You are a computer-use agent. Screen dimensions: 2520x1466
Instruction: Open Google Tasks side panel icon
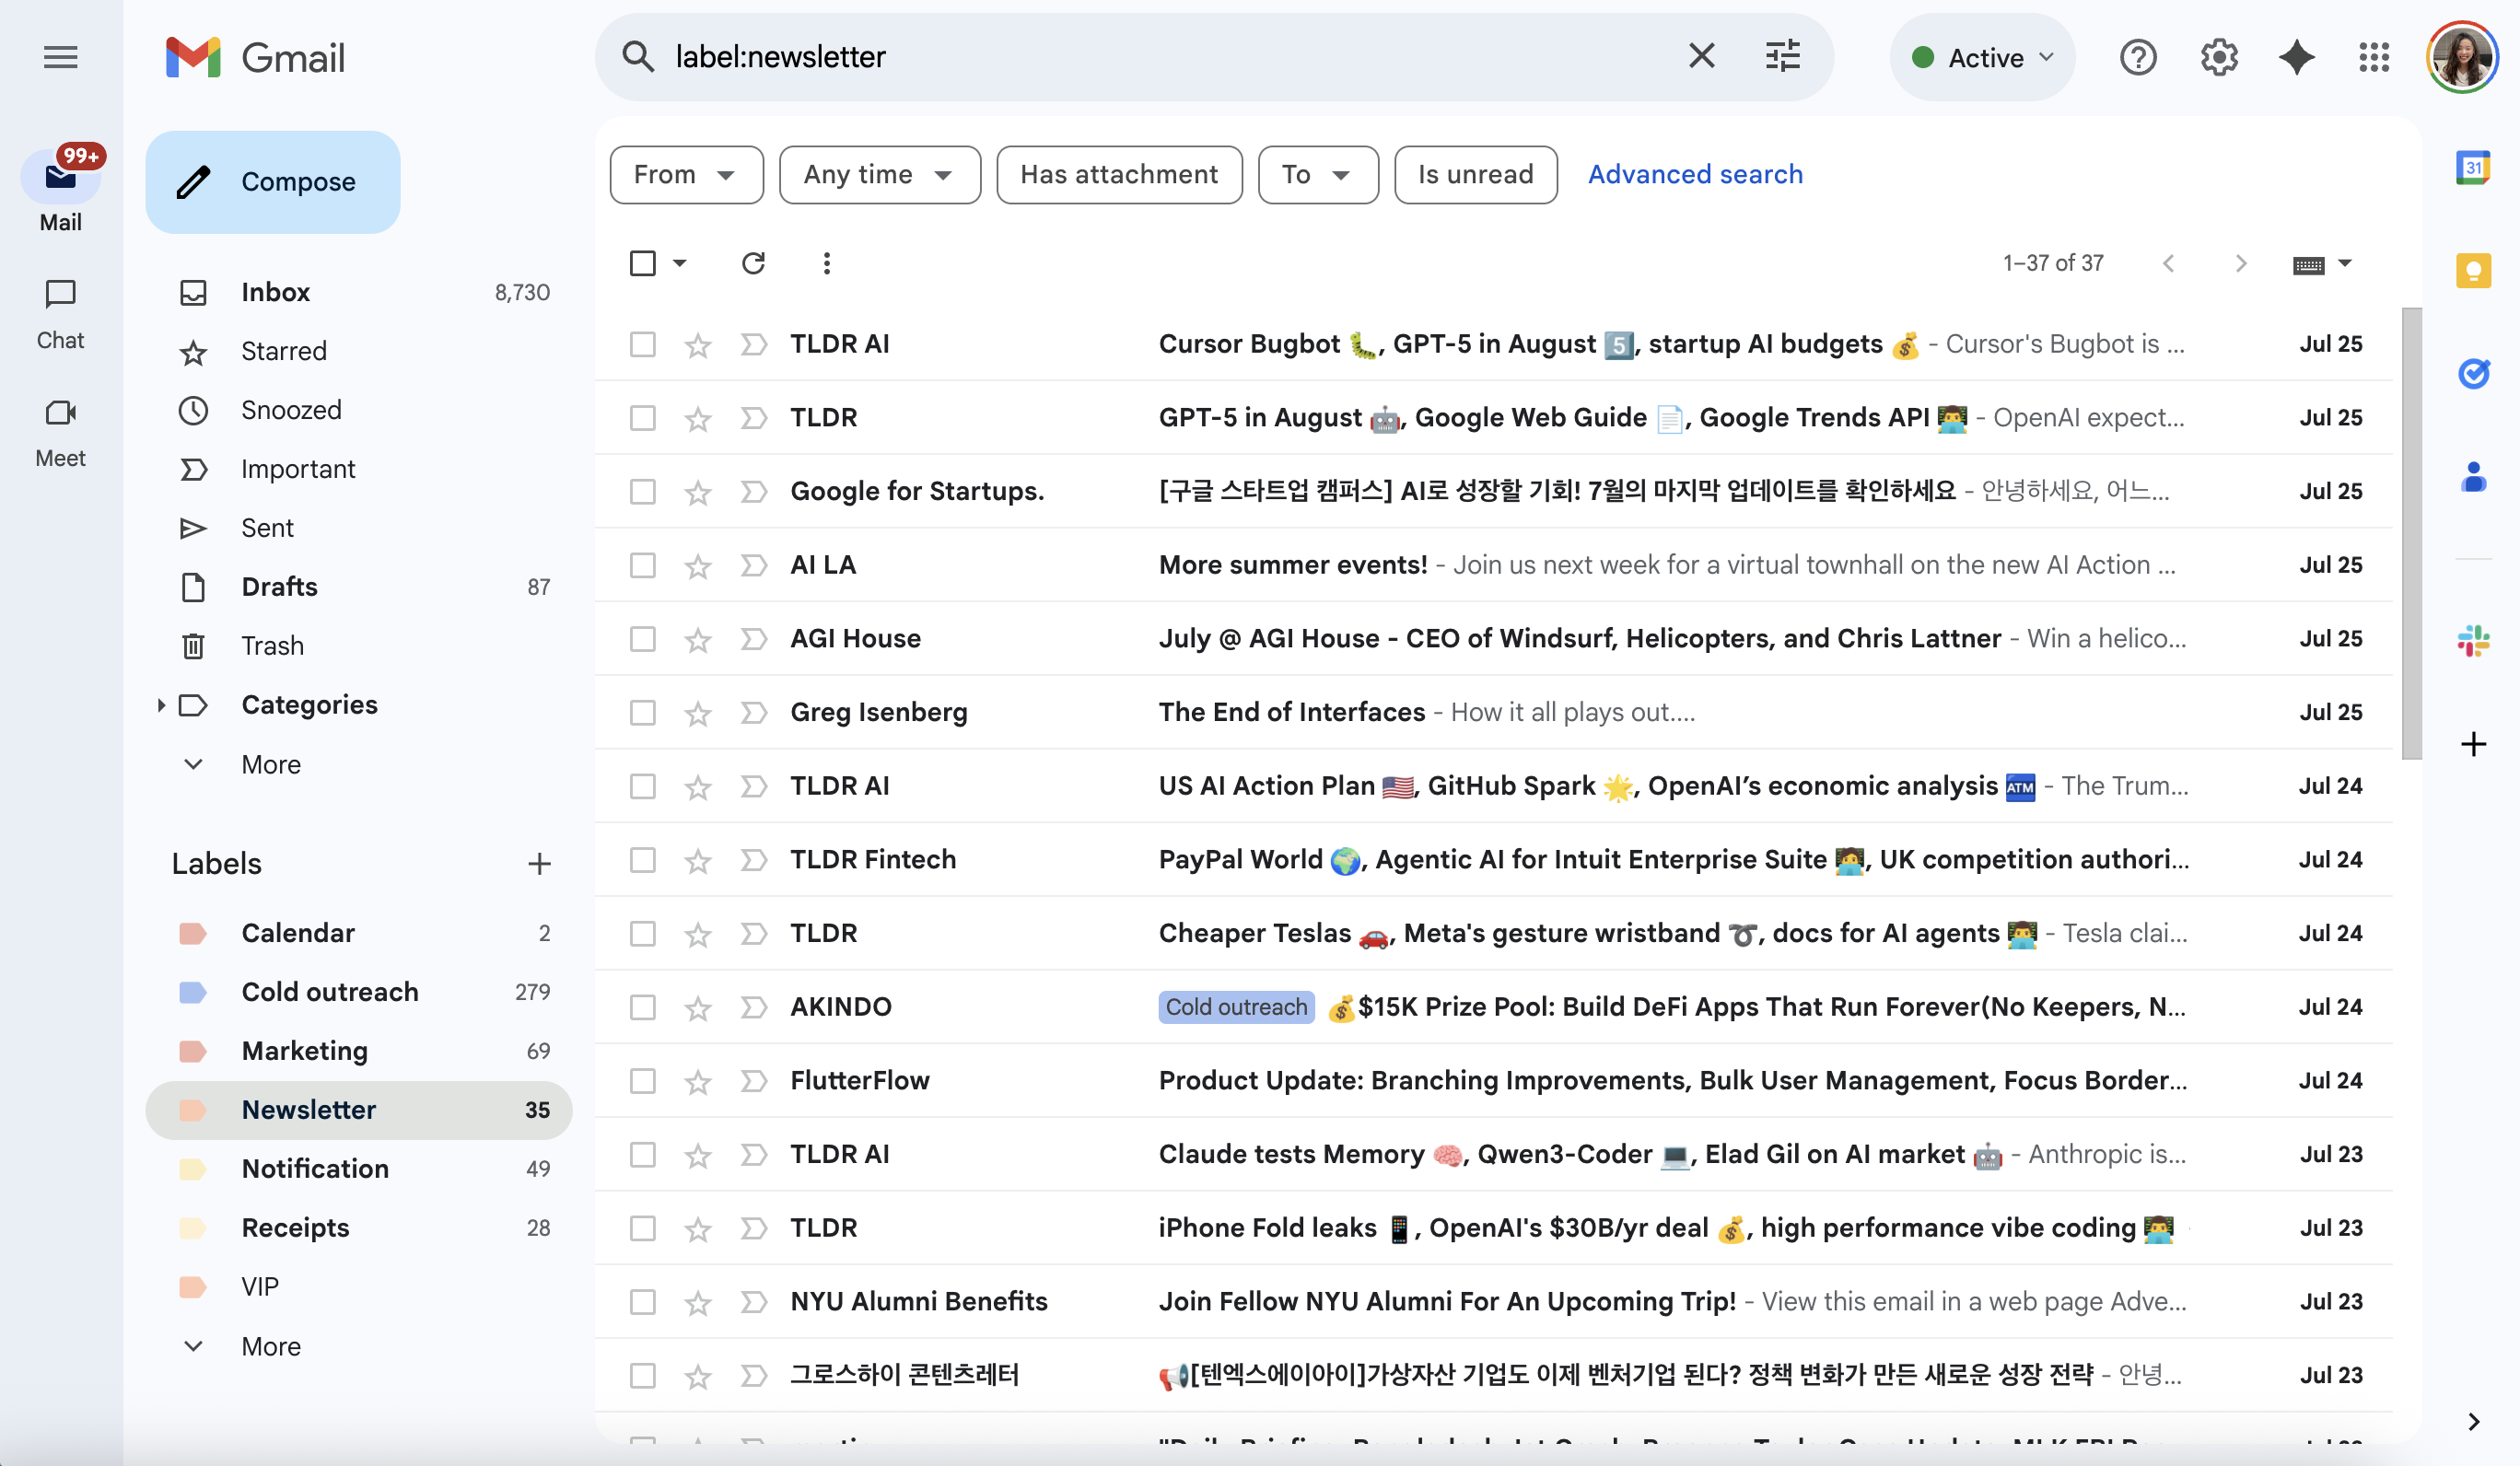click(2474, 374)
